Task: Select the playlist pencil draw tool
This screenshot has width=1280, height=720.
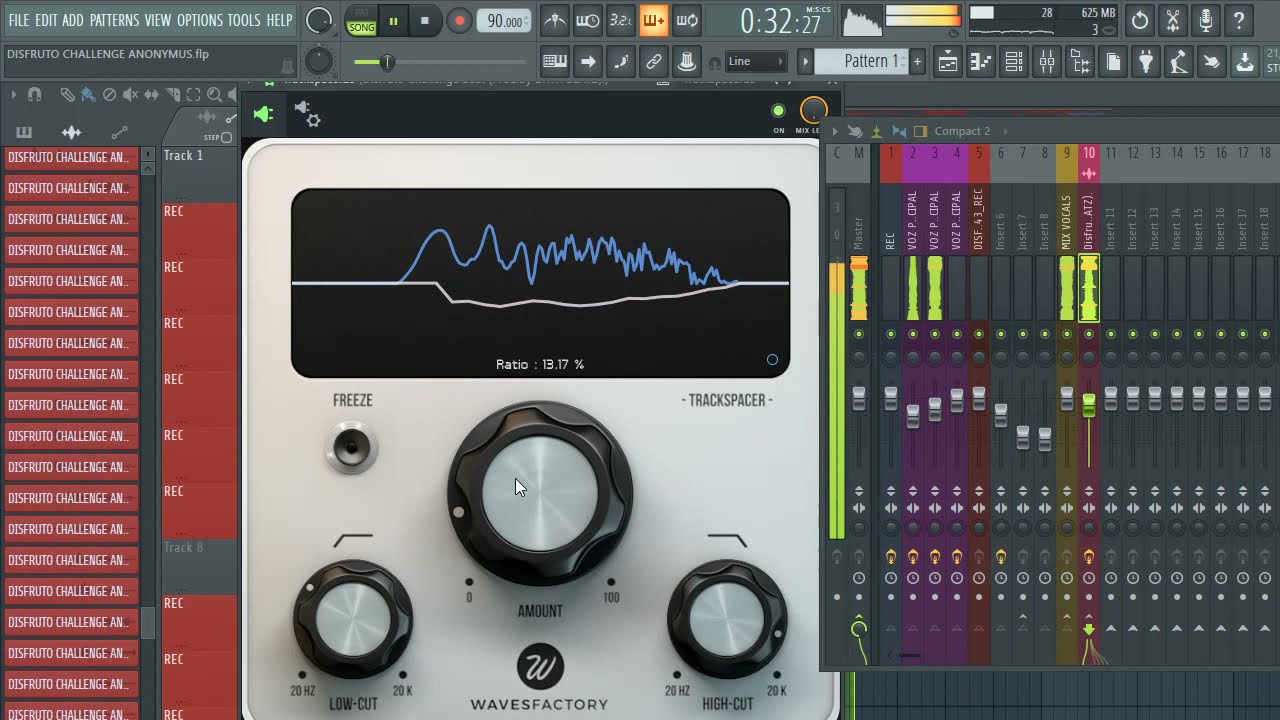Action: click(67, 95)
